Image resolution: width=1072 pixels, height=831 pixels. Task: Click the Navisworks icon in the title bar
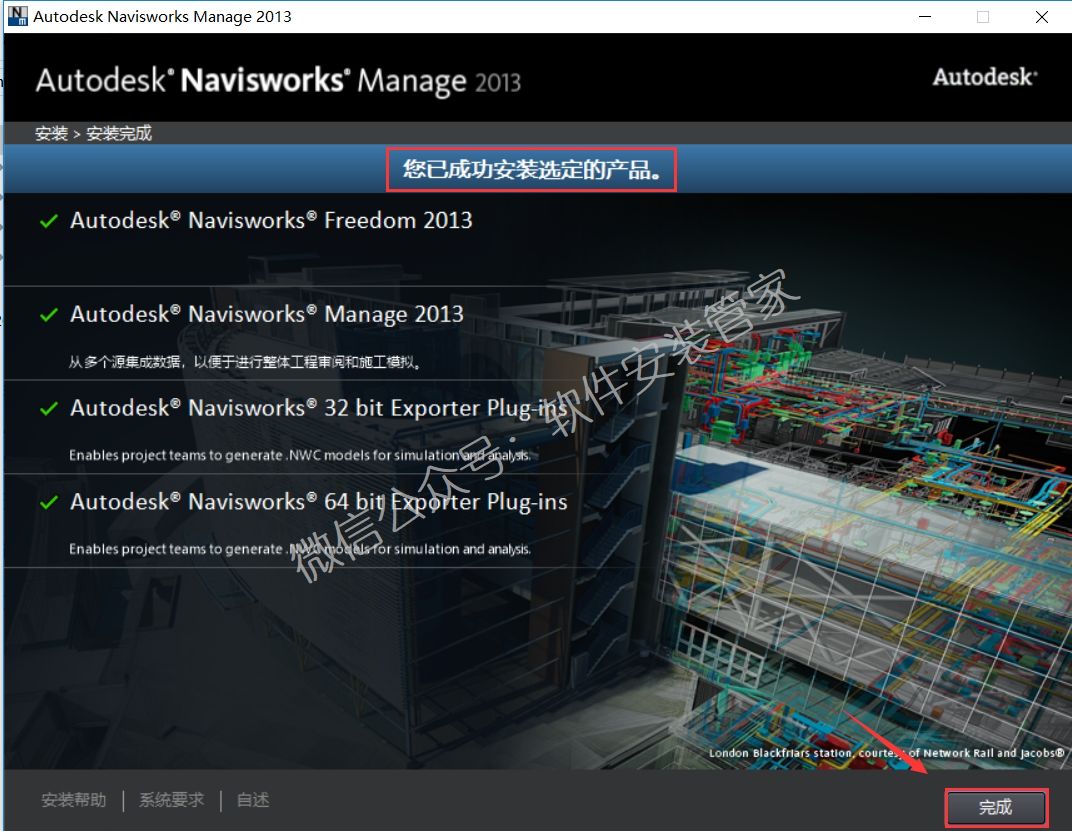pos(17,16)
